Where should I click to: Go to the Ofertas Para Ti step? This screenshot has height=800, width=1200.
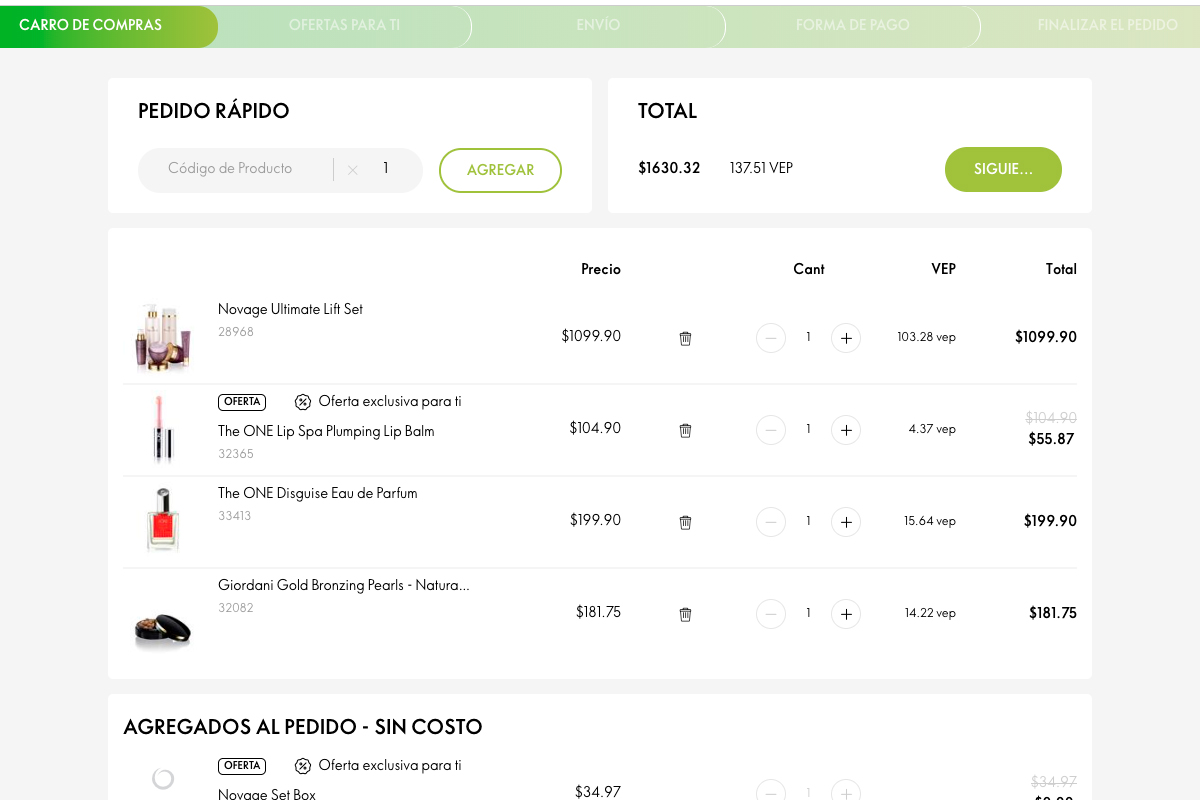pyautogui.click(x=344, y=26)
